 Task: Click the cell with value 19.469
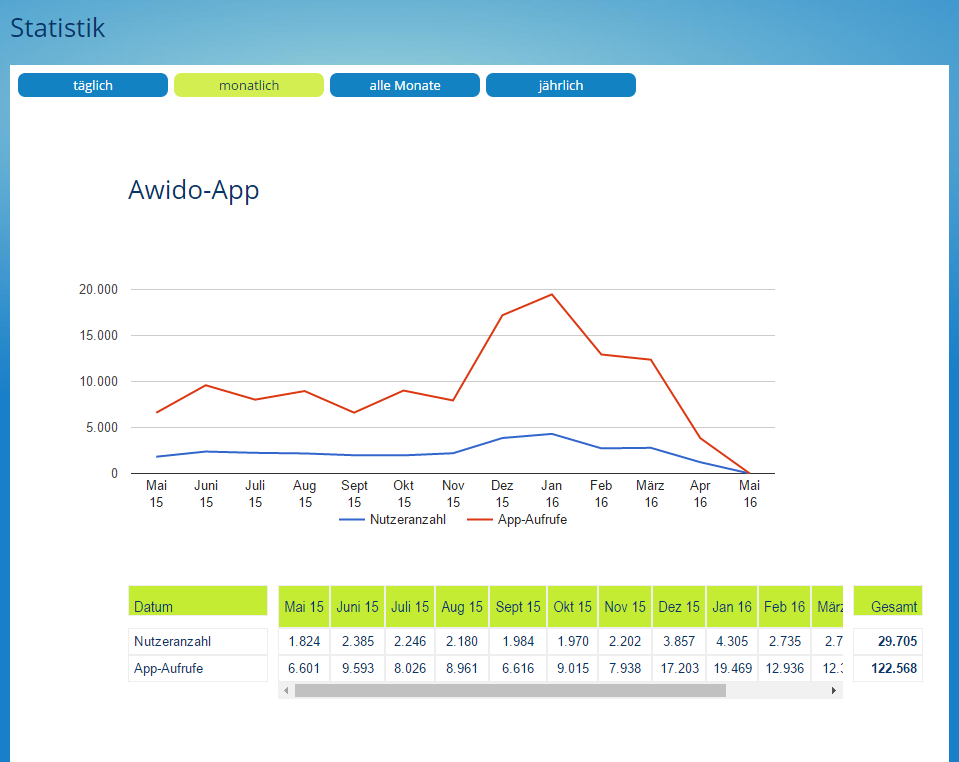pyautogui.click(x=732, y=668)
